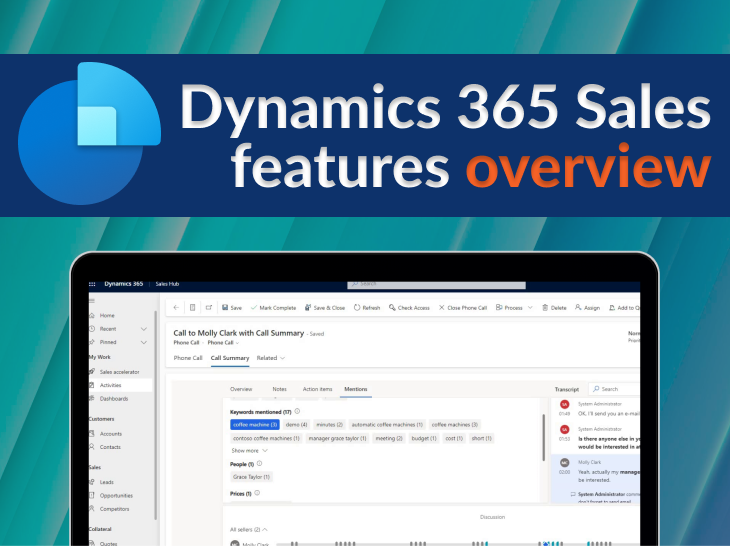
Task: Click the Process command
Action: pyautogui.click(x=509, y=308)
